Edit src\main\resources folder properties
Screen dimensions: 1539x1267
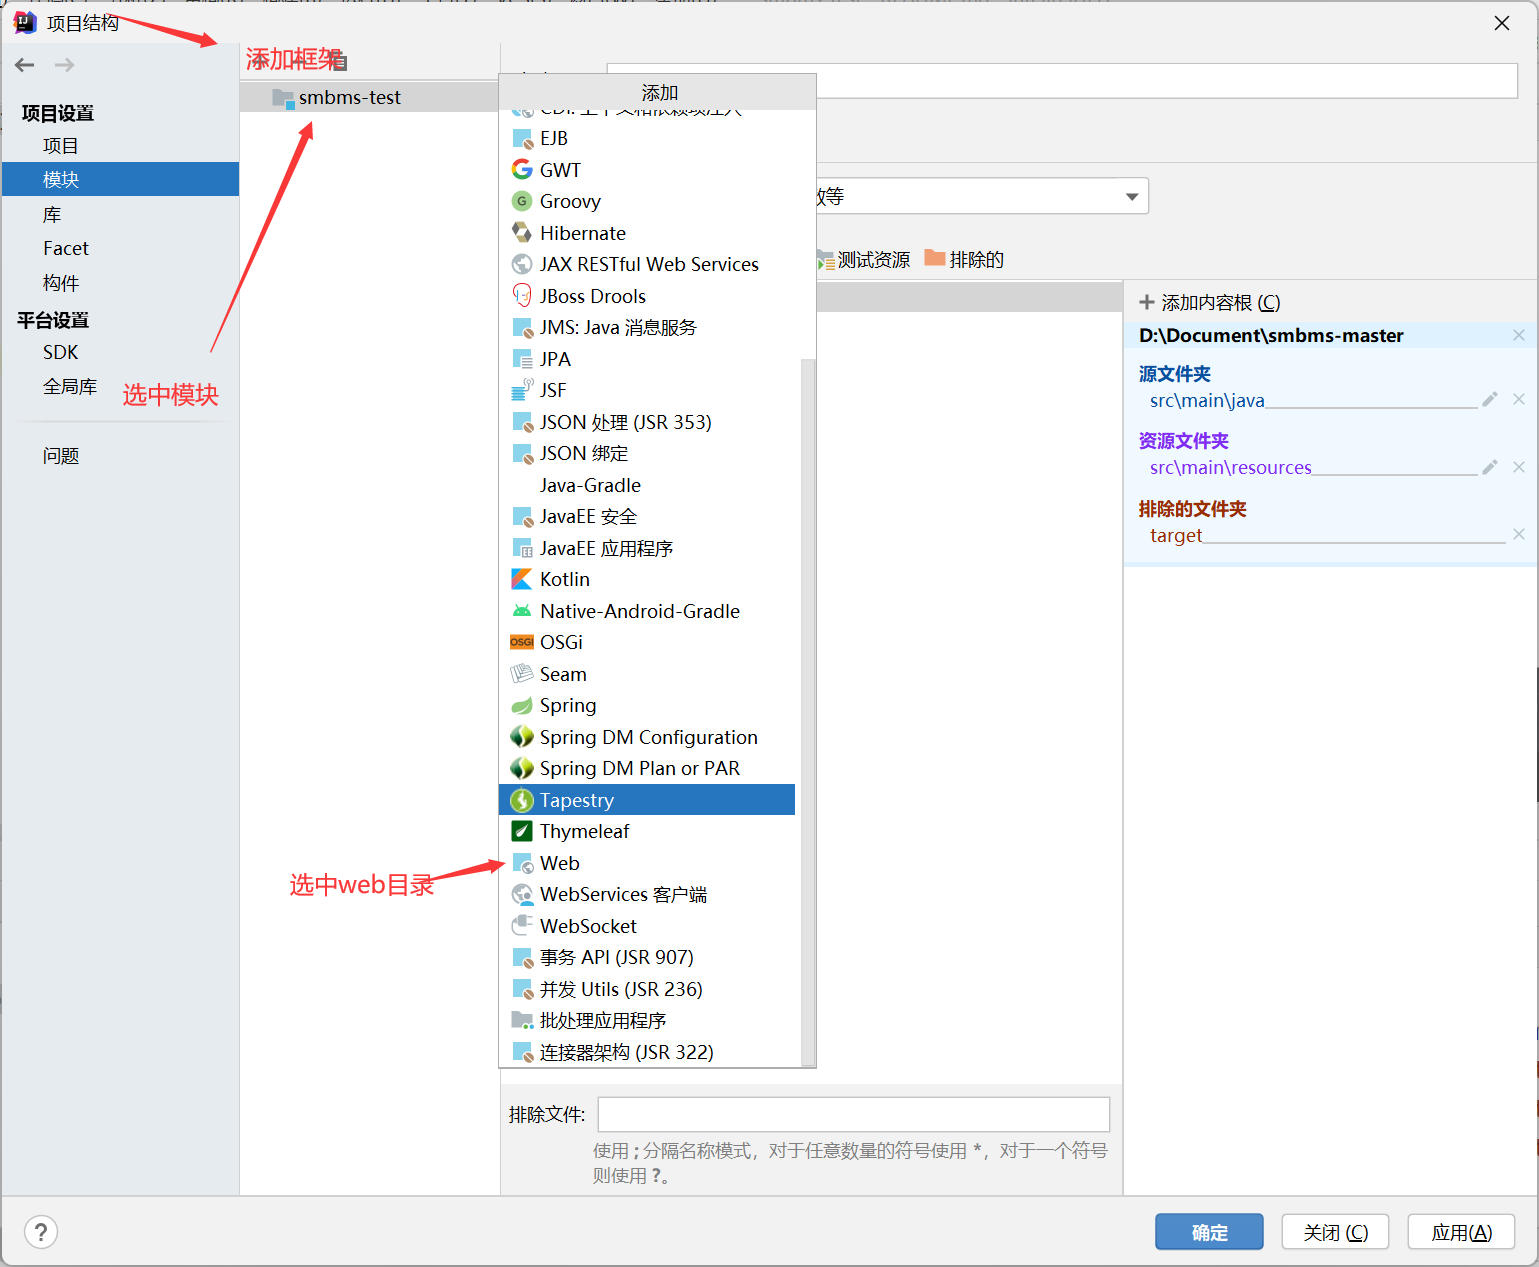(x=1490, y=467)
